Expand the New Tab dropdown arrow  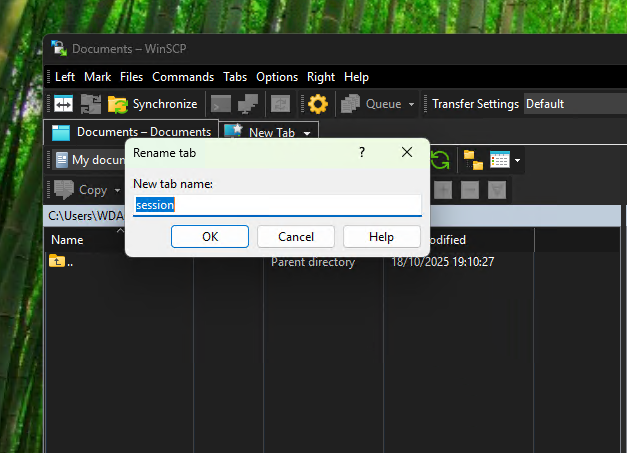307,132
